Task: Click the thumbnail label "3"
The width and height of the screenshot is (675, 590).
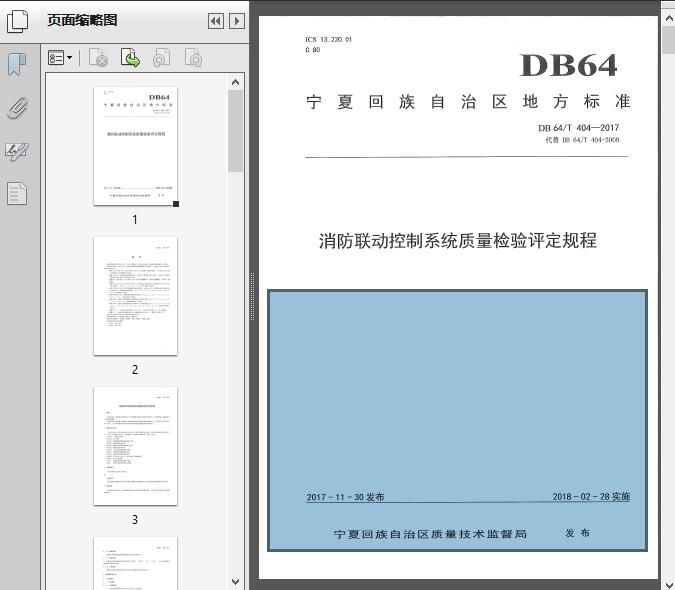Action: coord(135,520)
